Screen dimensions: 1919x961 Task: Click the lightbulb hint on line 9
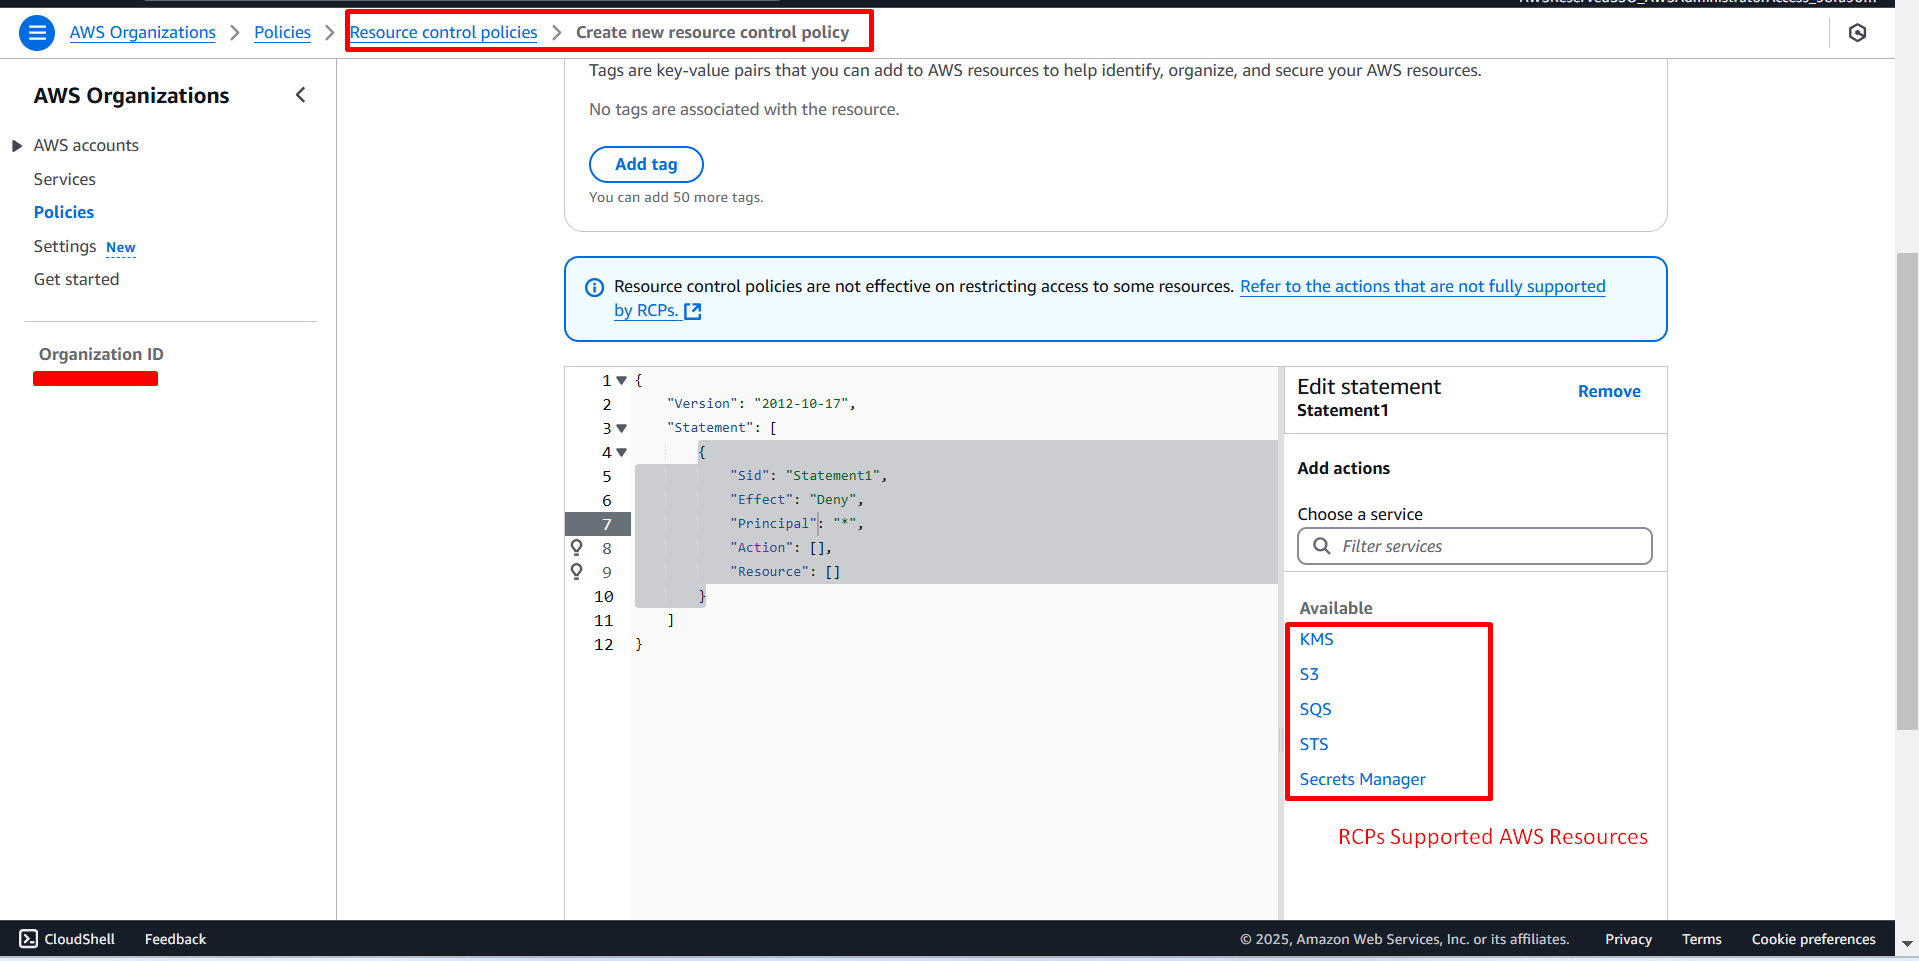(x=576, y=571)
